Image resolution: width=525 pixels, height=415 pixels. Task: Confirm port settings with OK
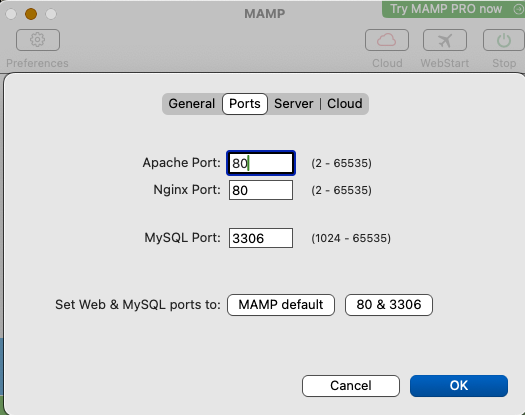459,386
